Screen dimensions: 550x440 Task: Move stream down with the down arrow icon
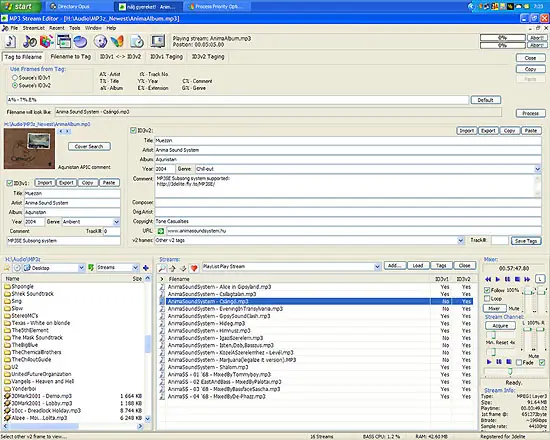(183, 268)
